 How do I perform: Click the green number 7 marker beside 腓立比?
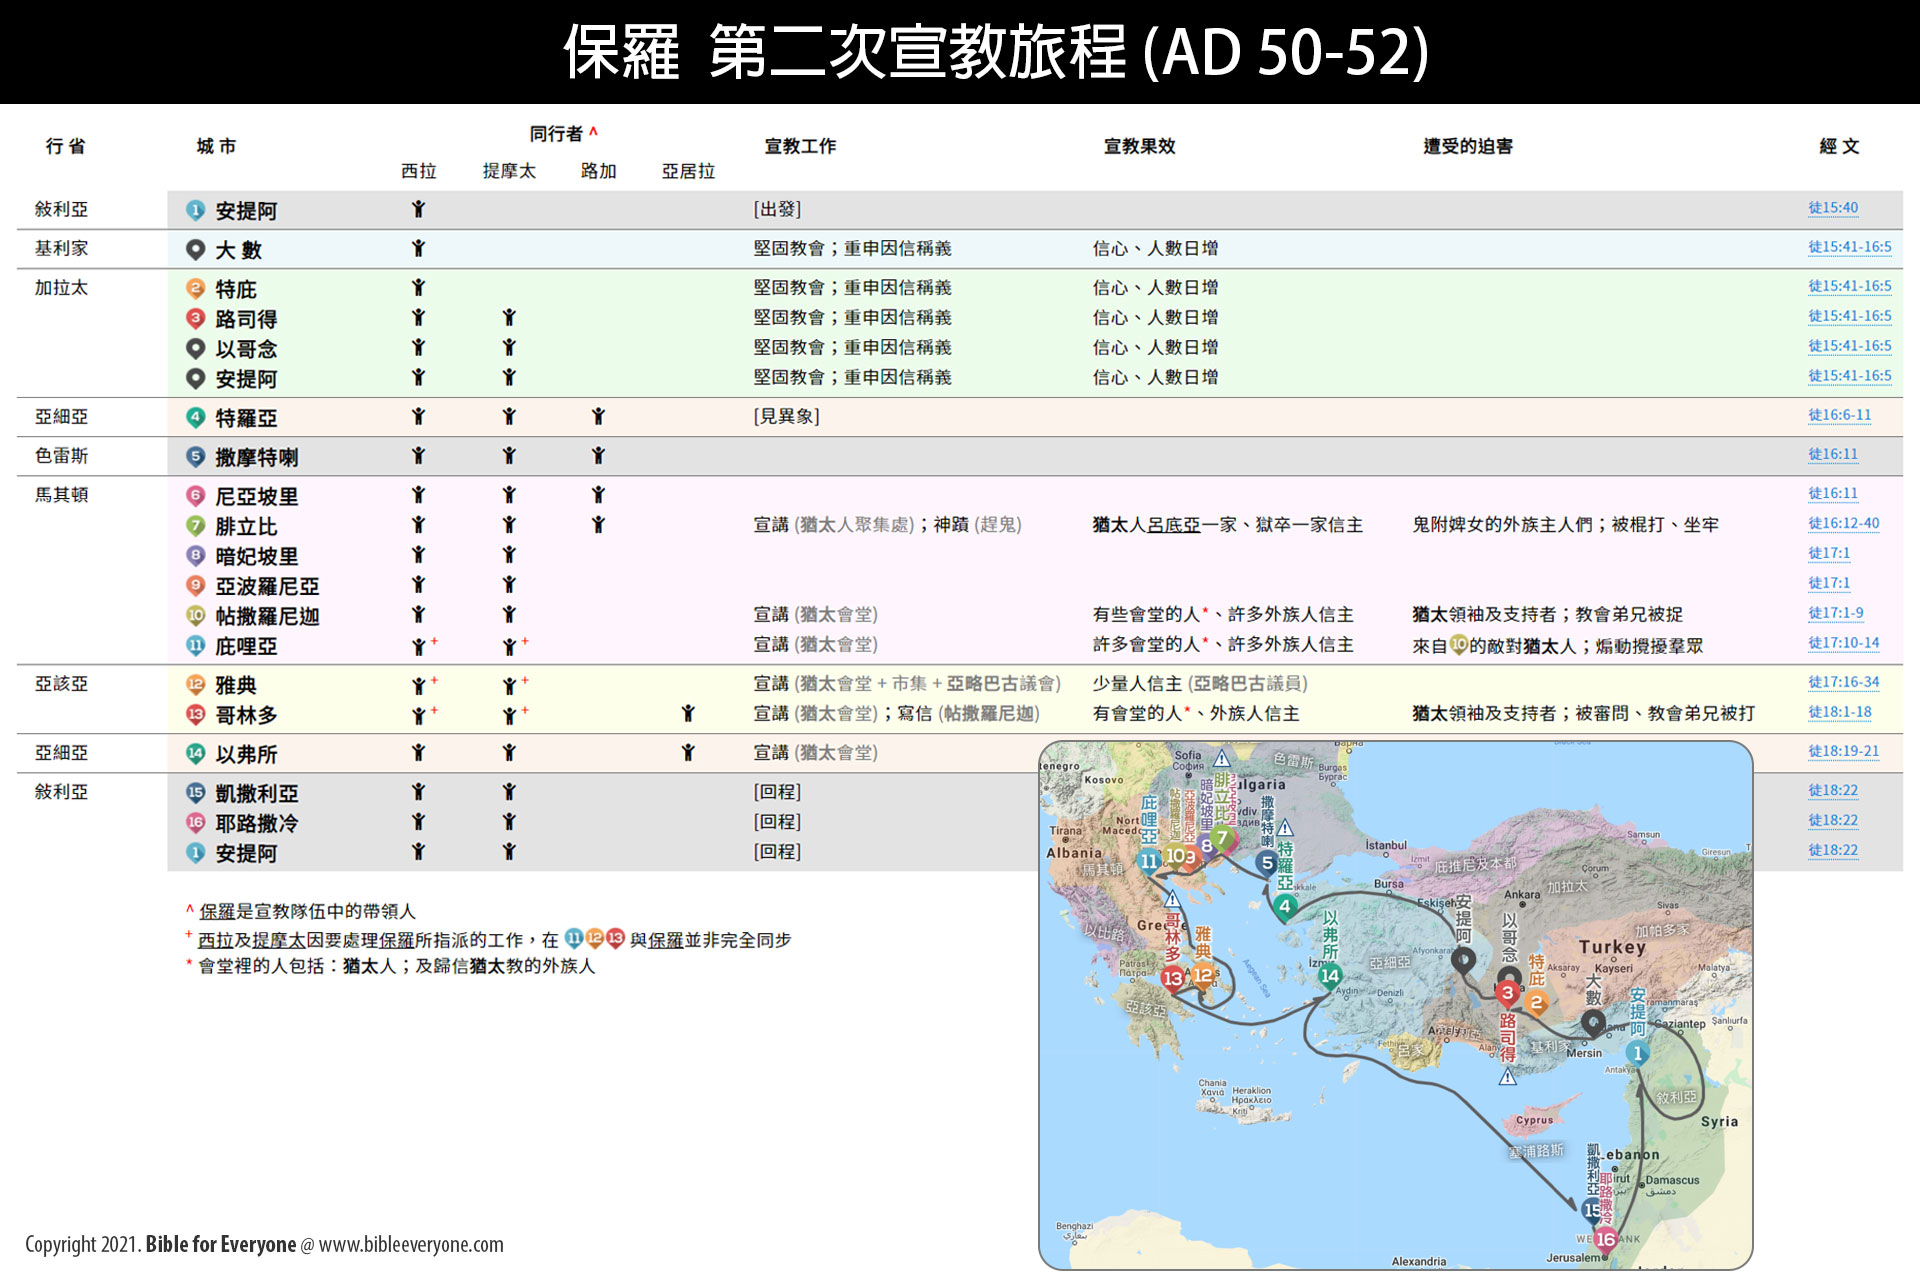195,525
